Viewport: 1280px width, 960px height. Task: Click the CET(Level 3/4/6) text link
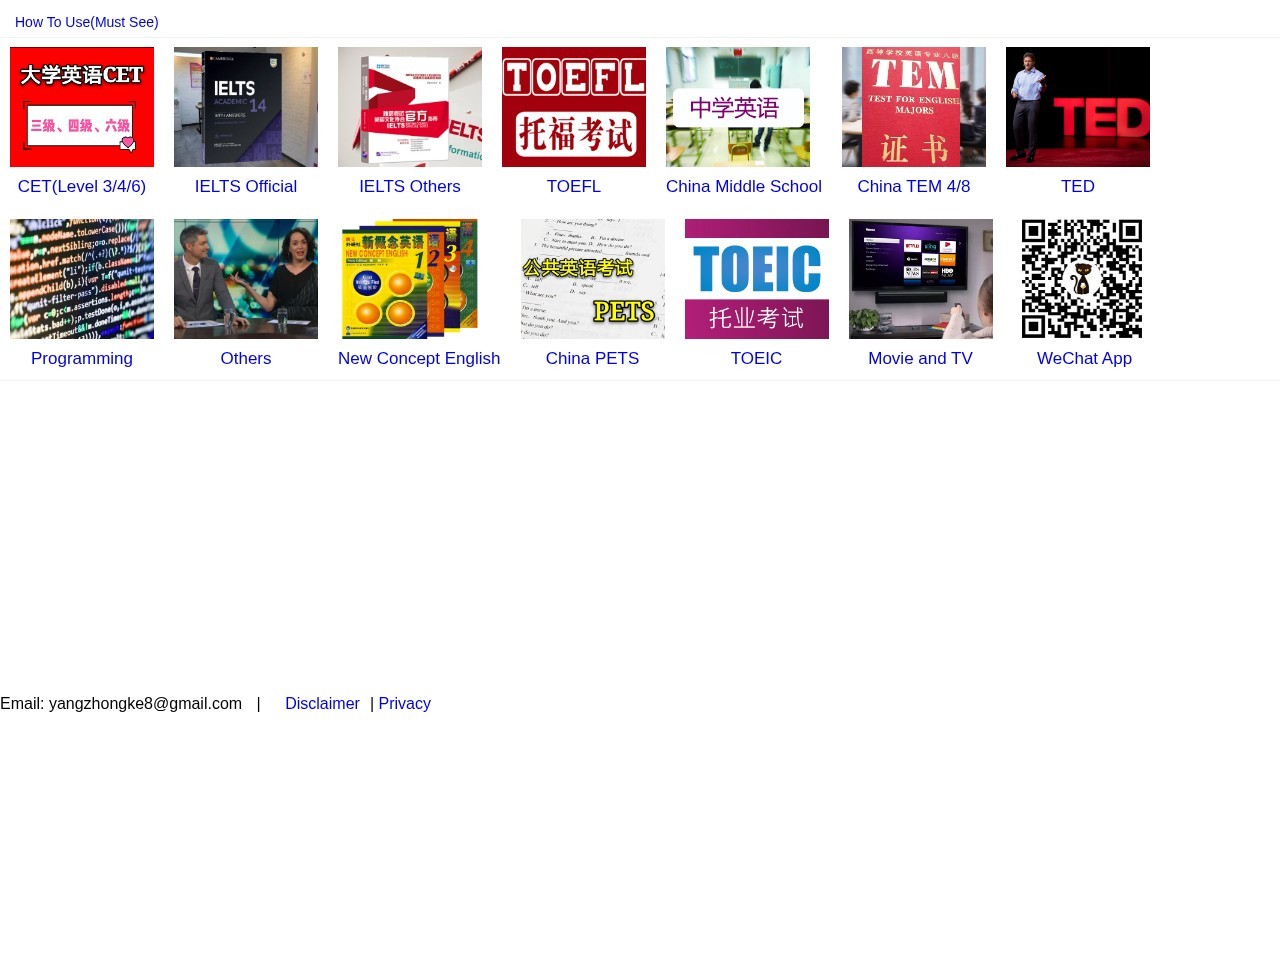82,186
